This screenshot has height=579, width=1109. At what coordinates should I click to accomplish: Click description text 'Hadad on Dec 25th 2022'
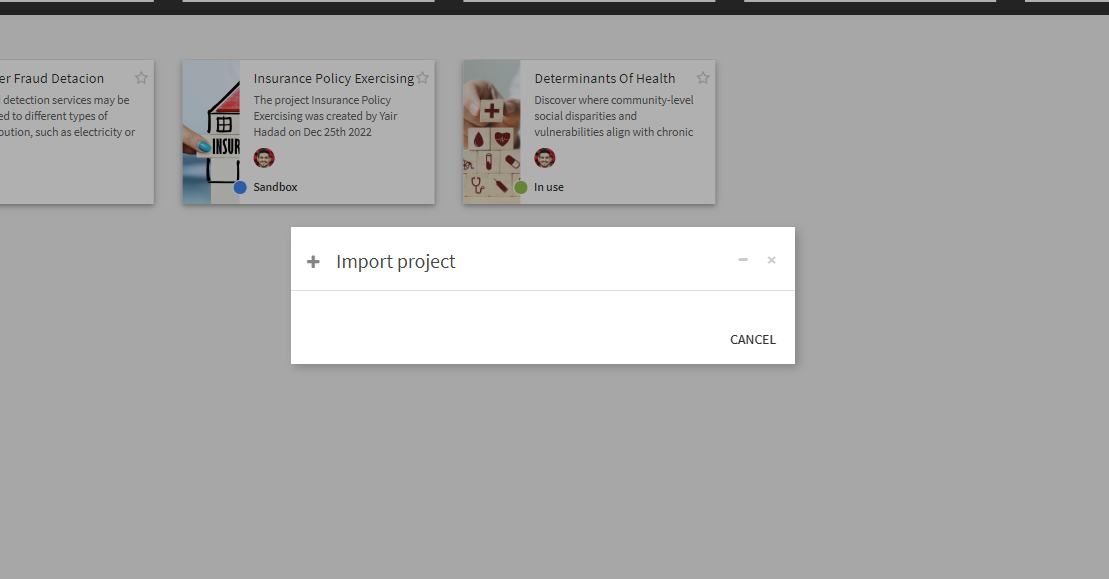pyautogui.click(x=313, y=132)
